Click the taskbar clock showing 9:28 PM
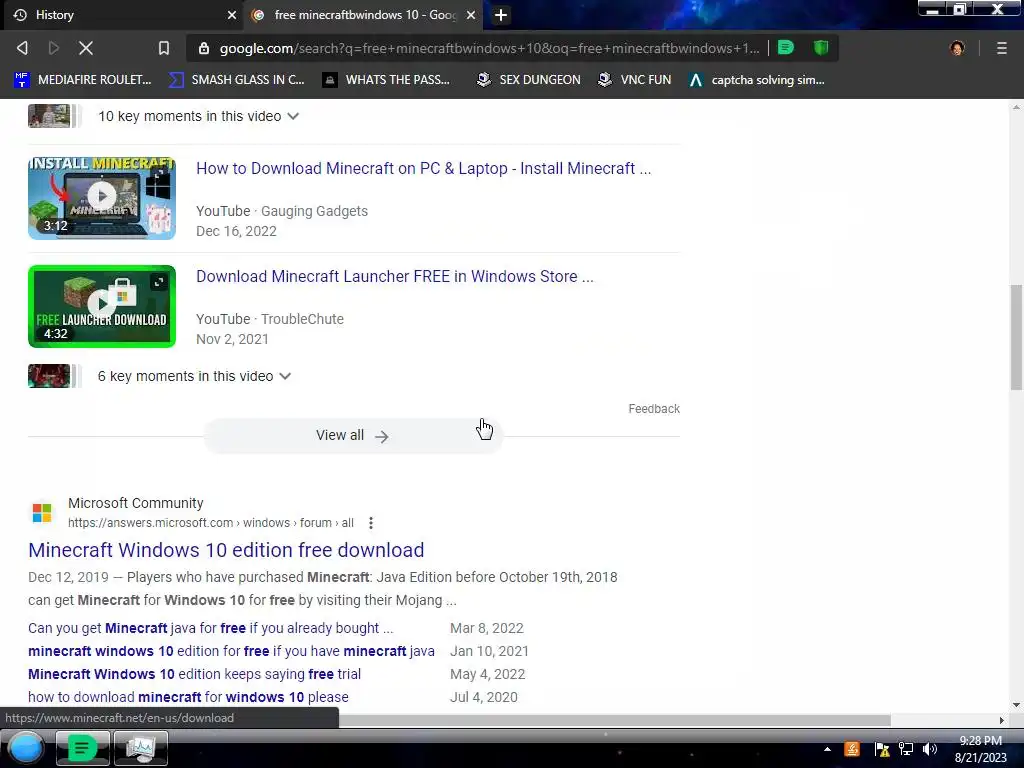1024x768 pixels. 980,749
